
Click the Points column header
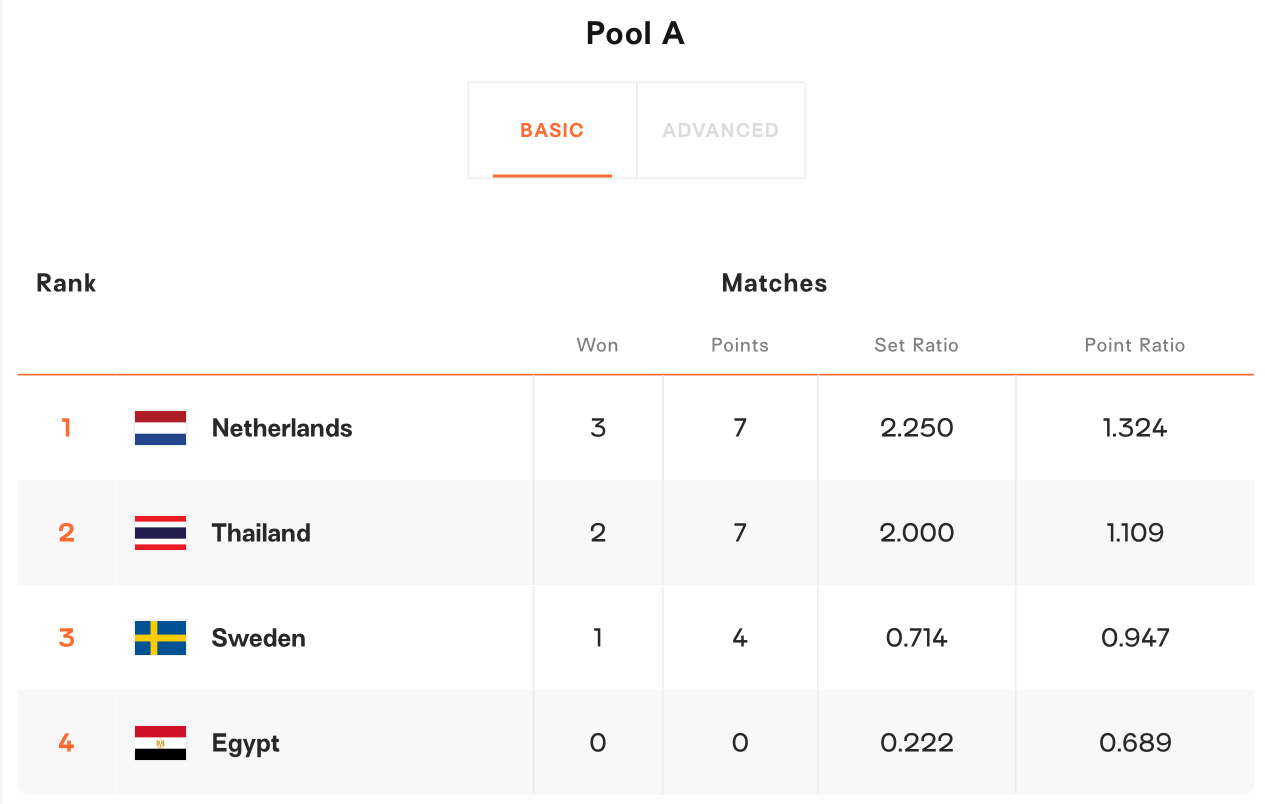pos(740,345)
